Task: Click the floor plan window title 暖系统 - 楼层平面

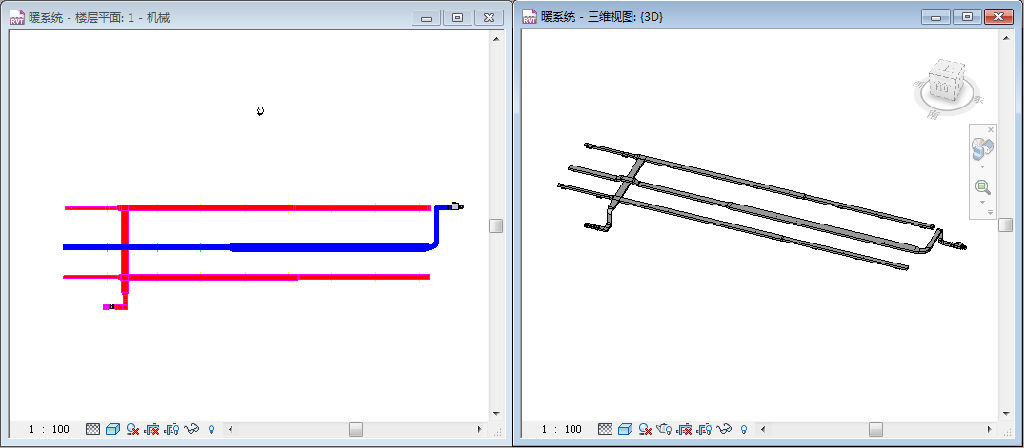Action: click(99, 18)
